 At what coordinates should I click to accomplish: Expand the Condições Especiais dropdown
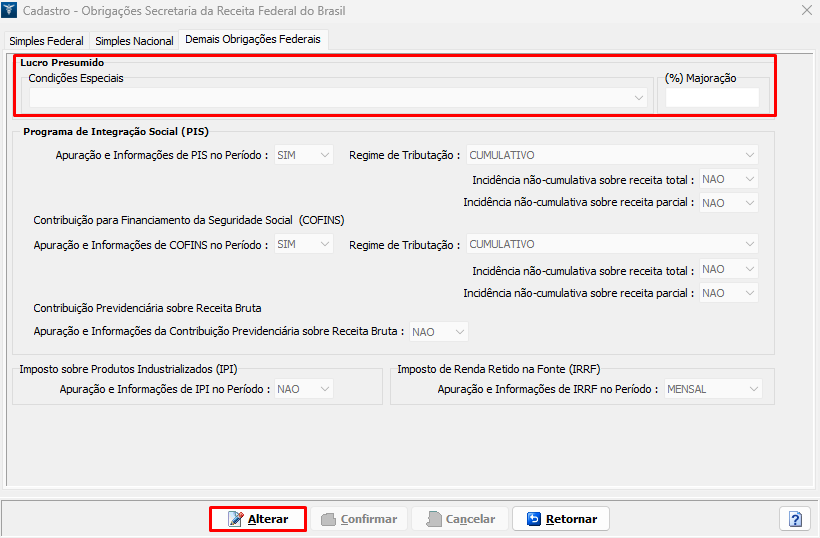coord(338,98)
